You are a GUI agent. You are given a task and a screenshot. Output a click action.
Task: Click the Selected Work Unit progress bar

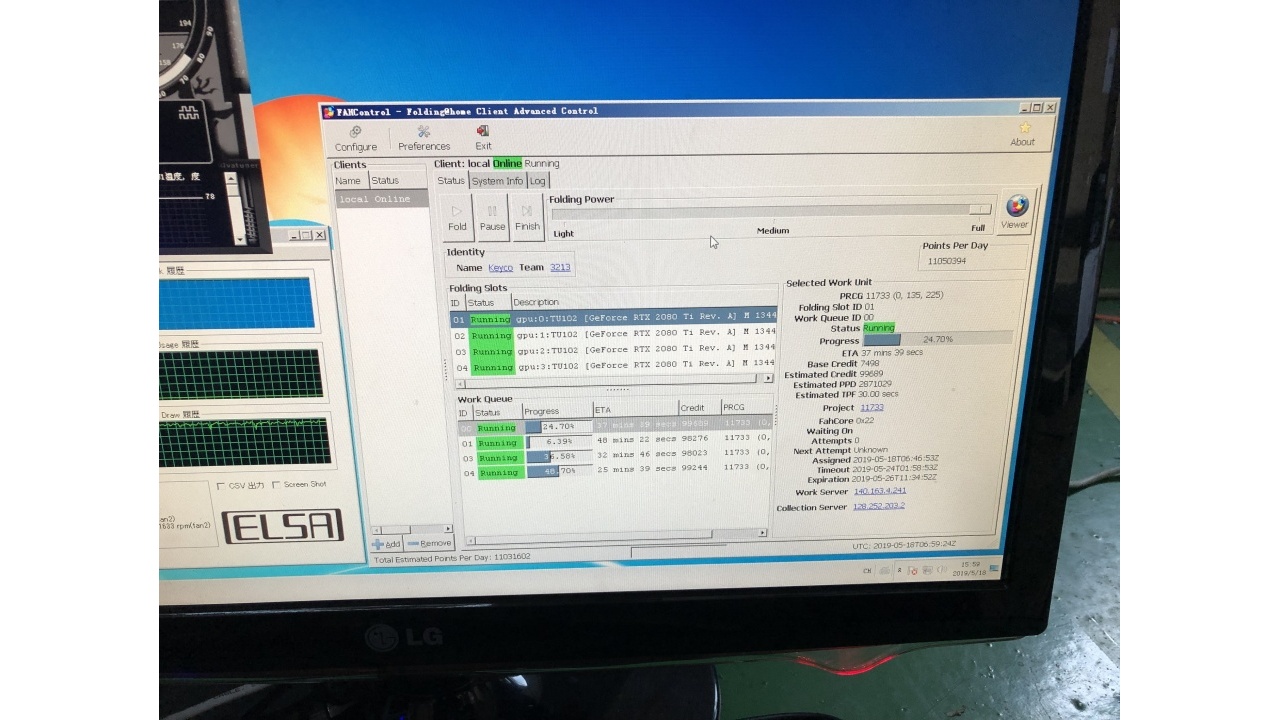pyautogui.click(x=938, y=340)
